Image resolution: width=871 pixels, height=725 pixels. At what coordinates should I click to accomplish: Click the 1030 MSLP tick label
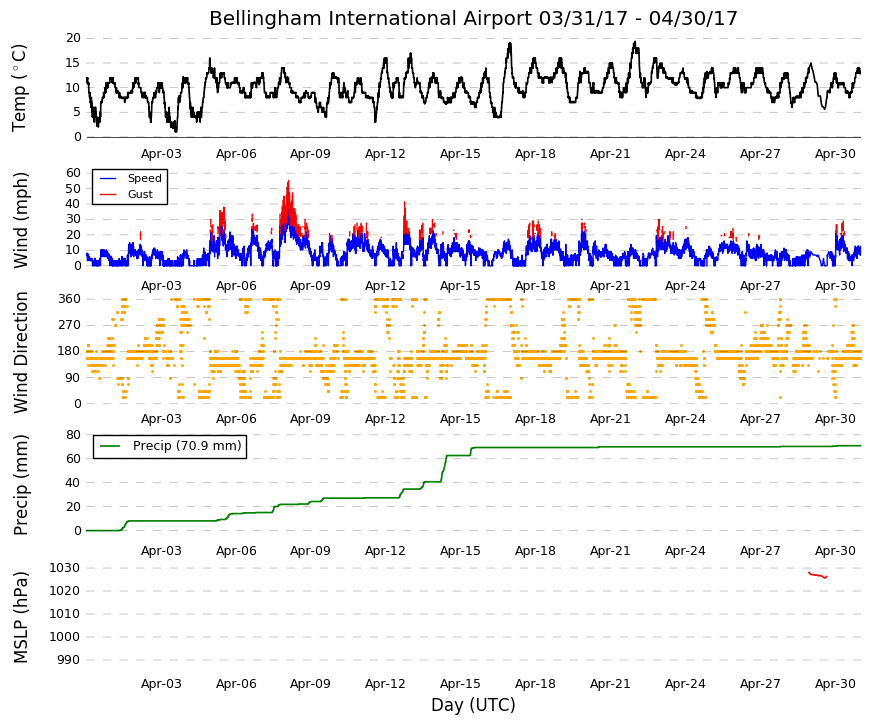[64, 568]
